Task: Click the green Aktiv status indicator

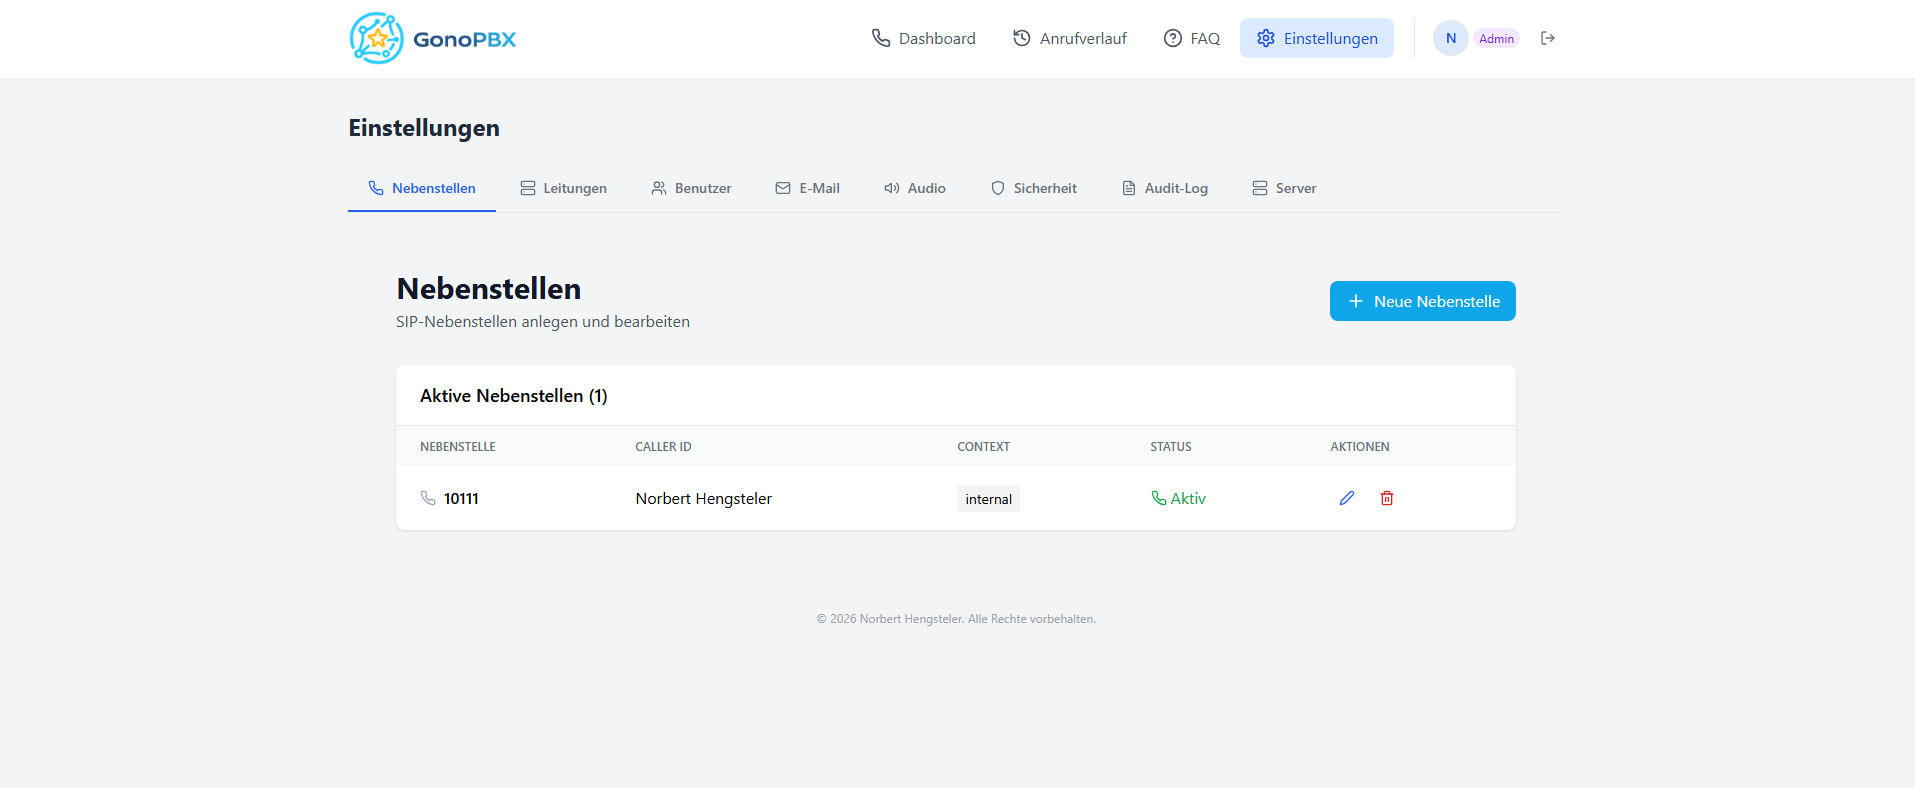Action: pyautogui.click(x=1178, y=498)
